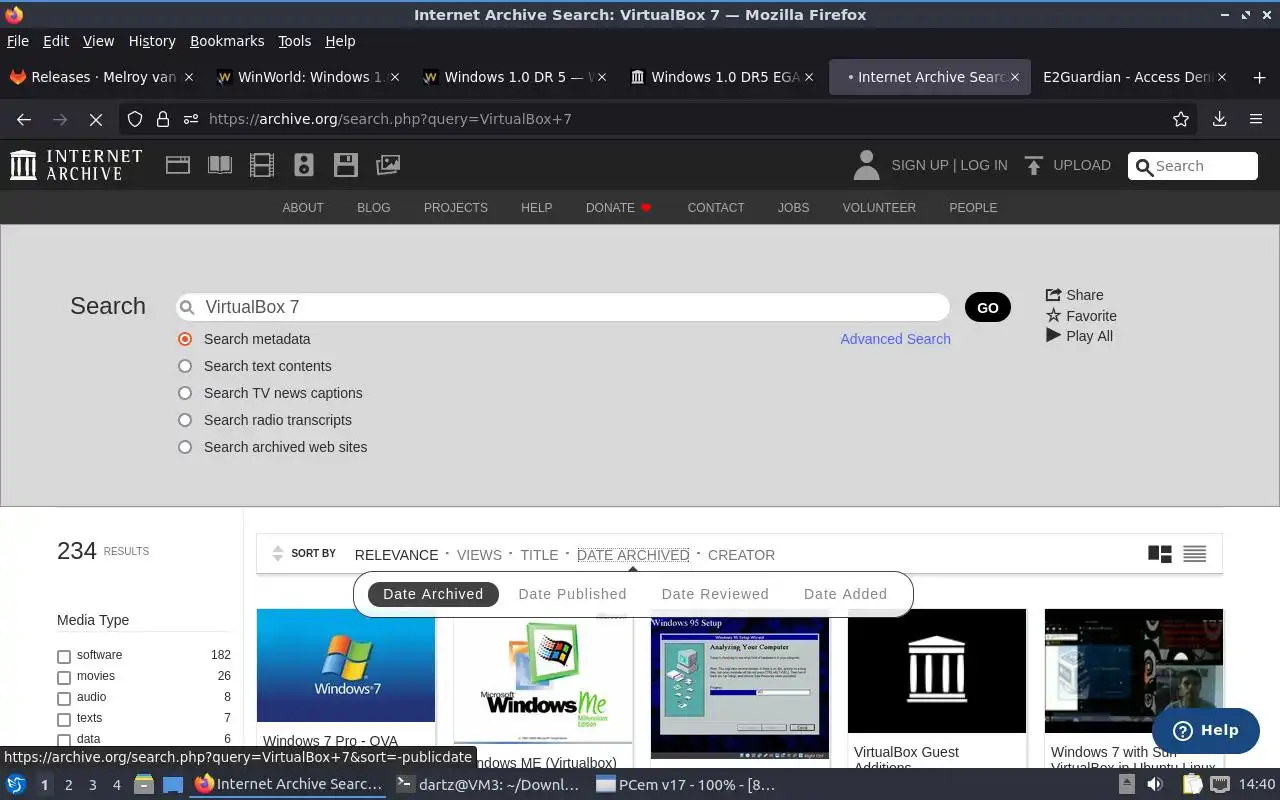Open the Tools menu
Viewport: 1280px width, 800px height.
(294, 41)
